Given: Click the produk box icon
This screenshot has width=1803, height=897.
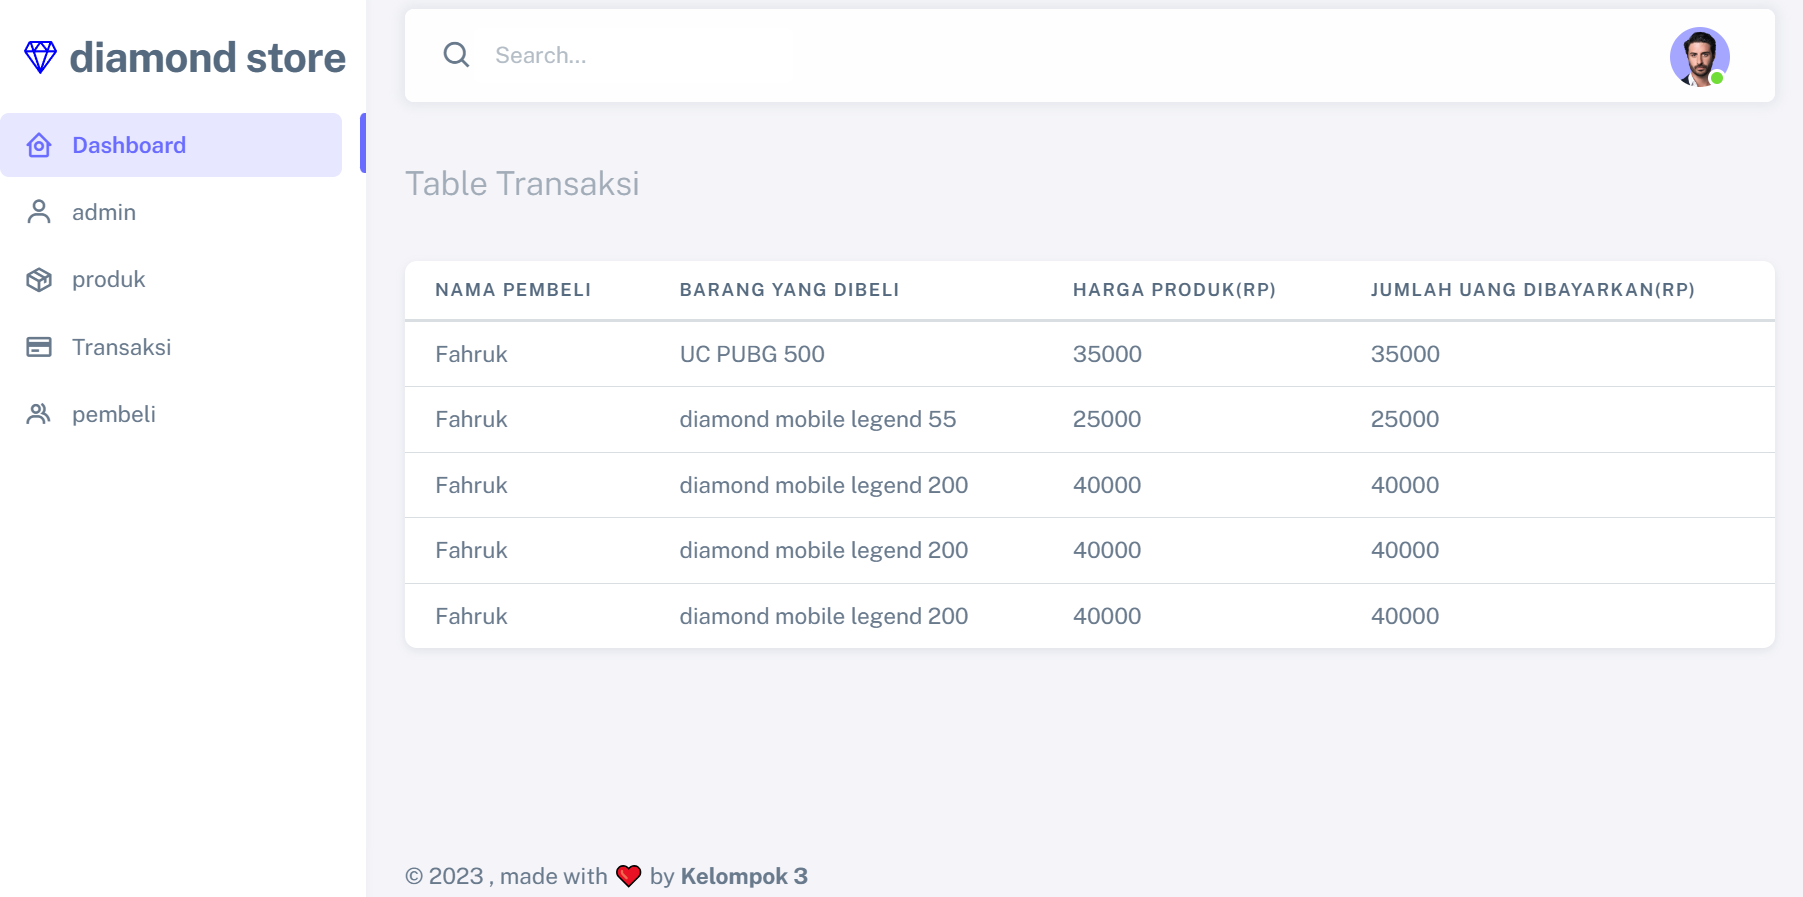Looking at the screenshot, I should [39, 280].
